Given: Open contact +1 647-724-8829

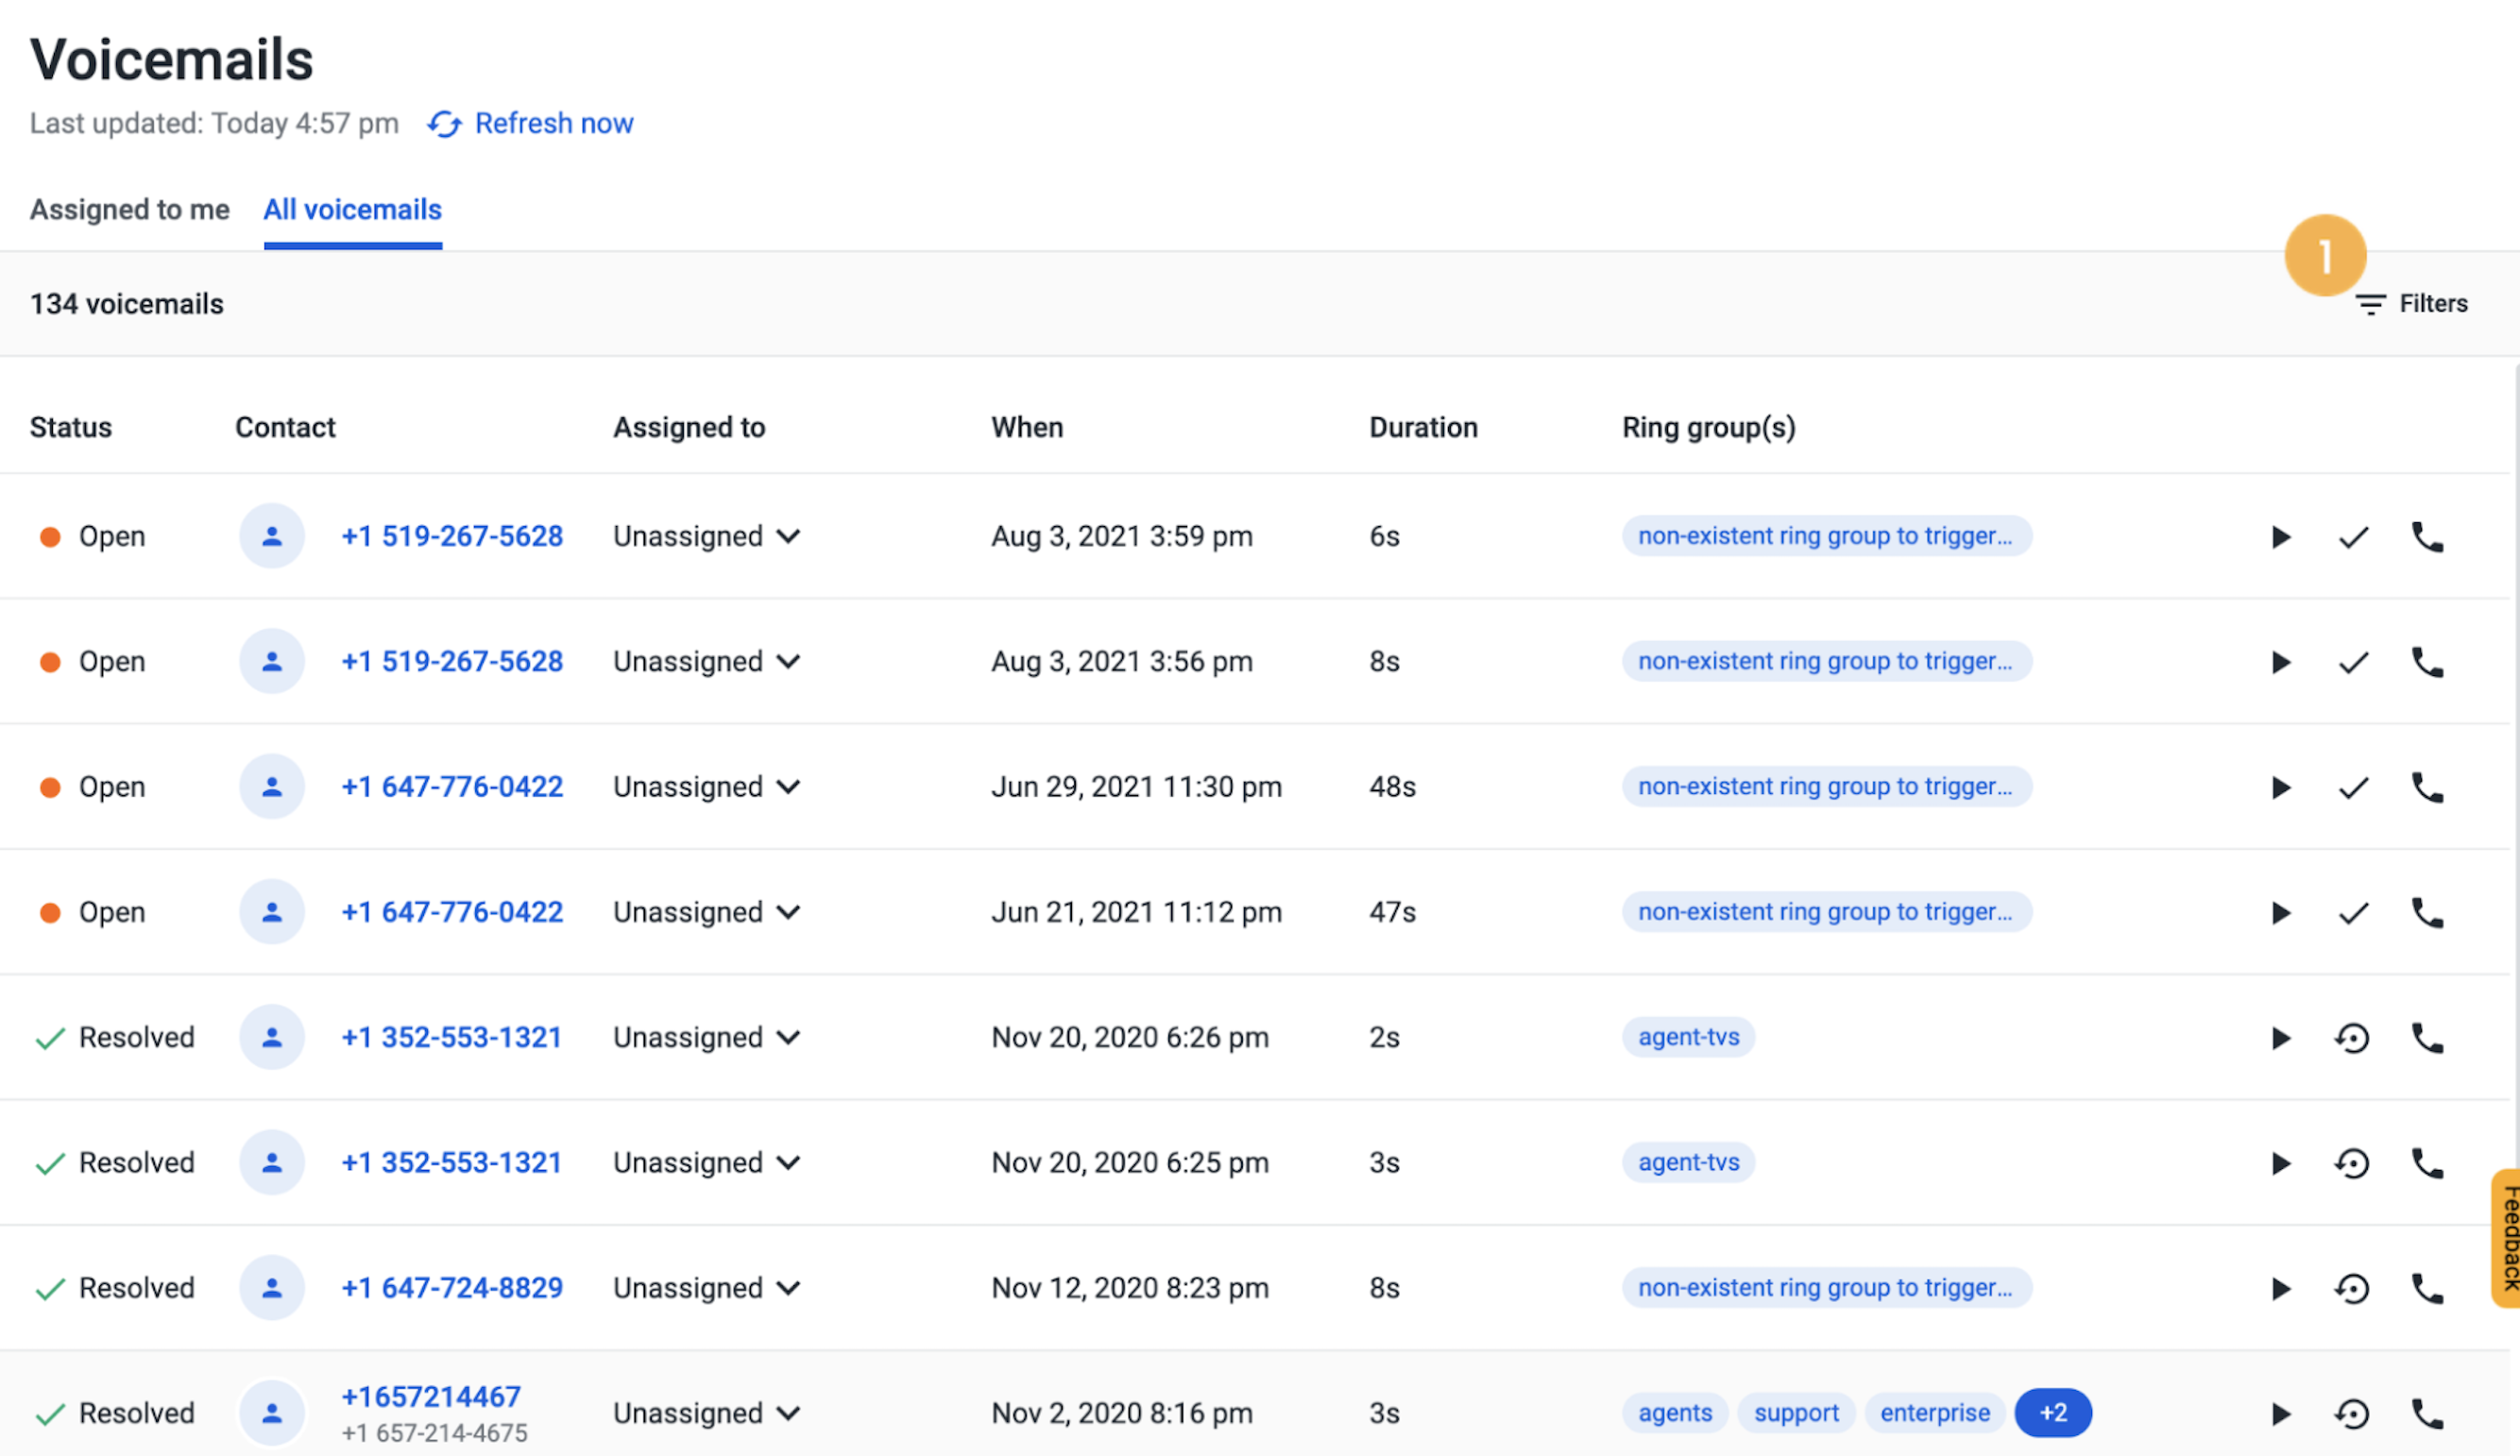Looking at the screenshot, I should click(x=452, y=1288).
